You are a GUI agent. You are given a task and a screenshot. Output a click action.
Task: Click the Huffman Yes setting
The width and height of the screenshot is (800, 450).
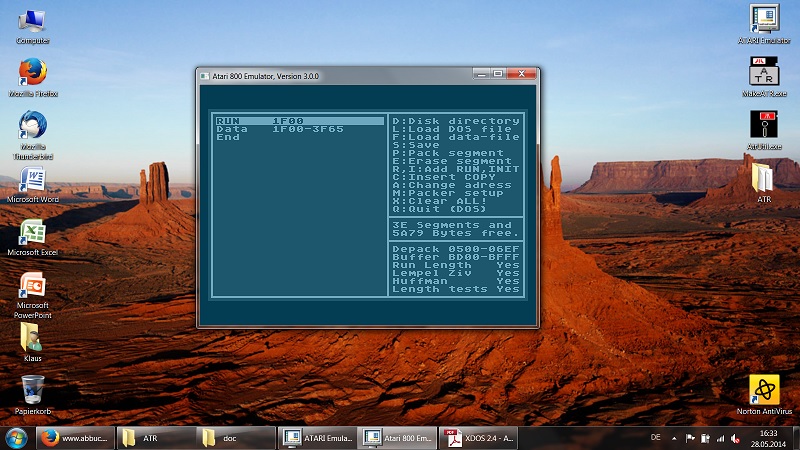(456, 281)
